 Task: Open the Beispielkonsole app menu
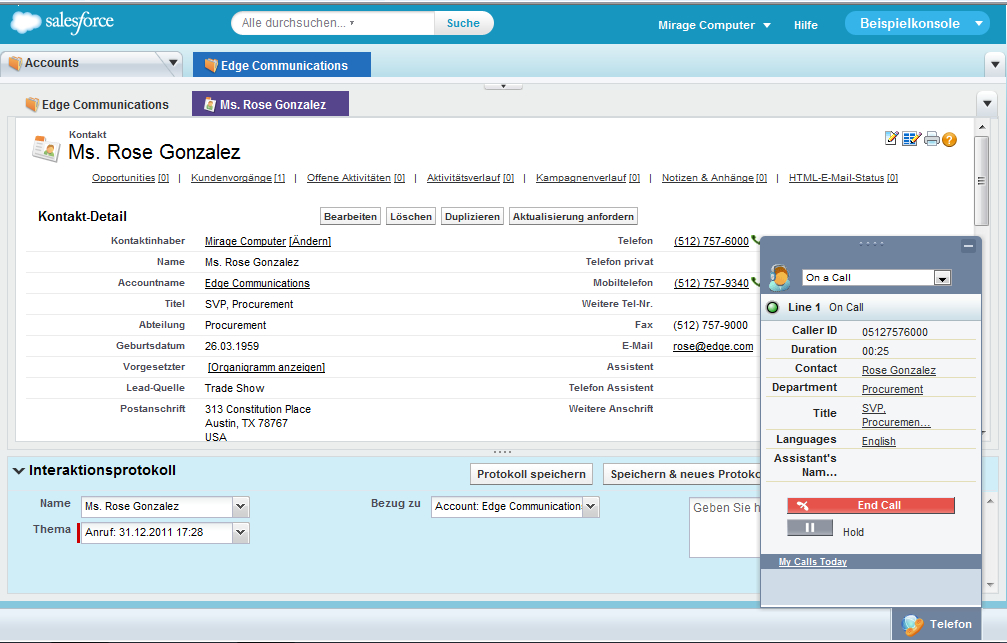click(x=978, y=24)
